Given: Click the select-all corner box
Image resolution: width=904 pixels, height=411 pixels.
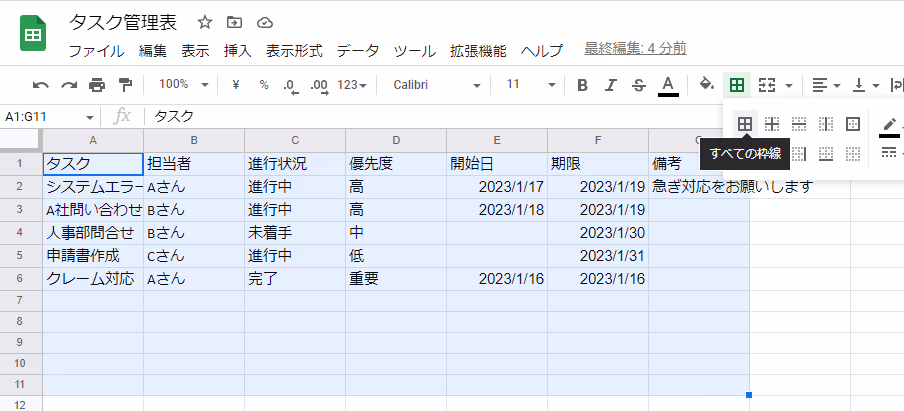Looking at the screenshot, I should [21, 140].
